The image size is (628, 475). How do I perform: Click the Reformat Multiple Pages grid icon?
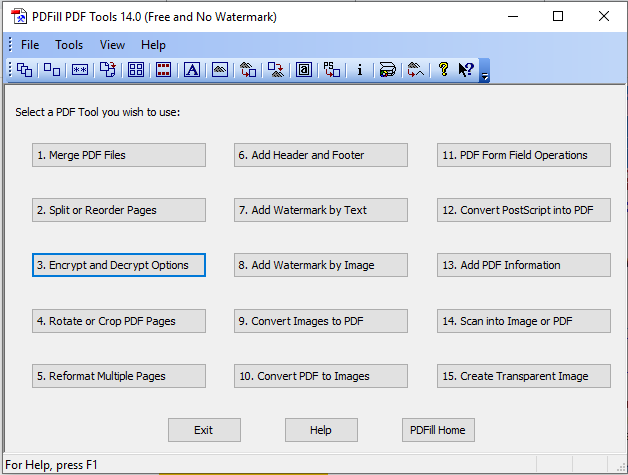(x=136, y=70)
